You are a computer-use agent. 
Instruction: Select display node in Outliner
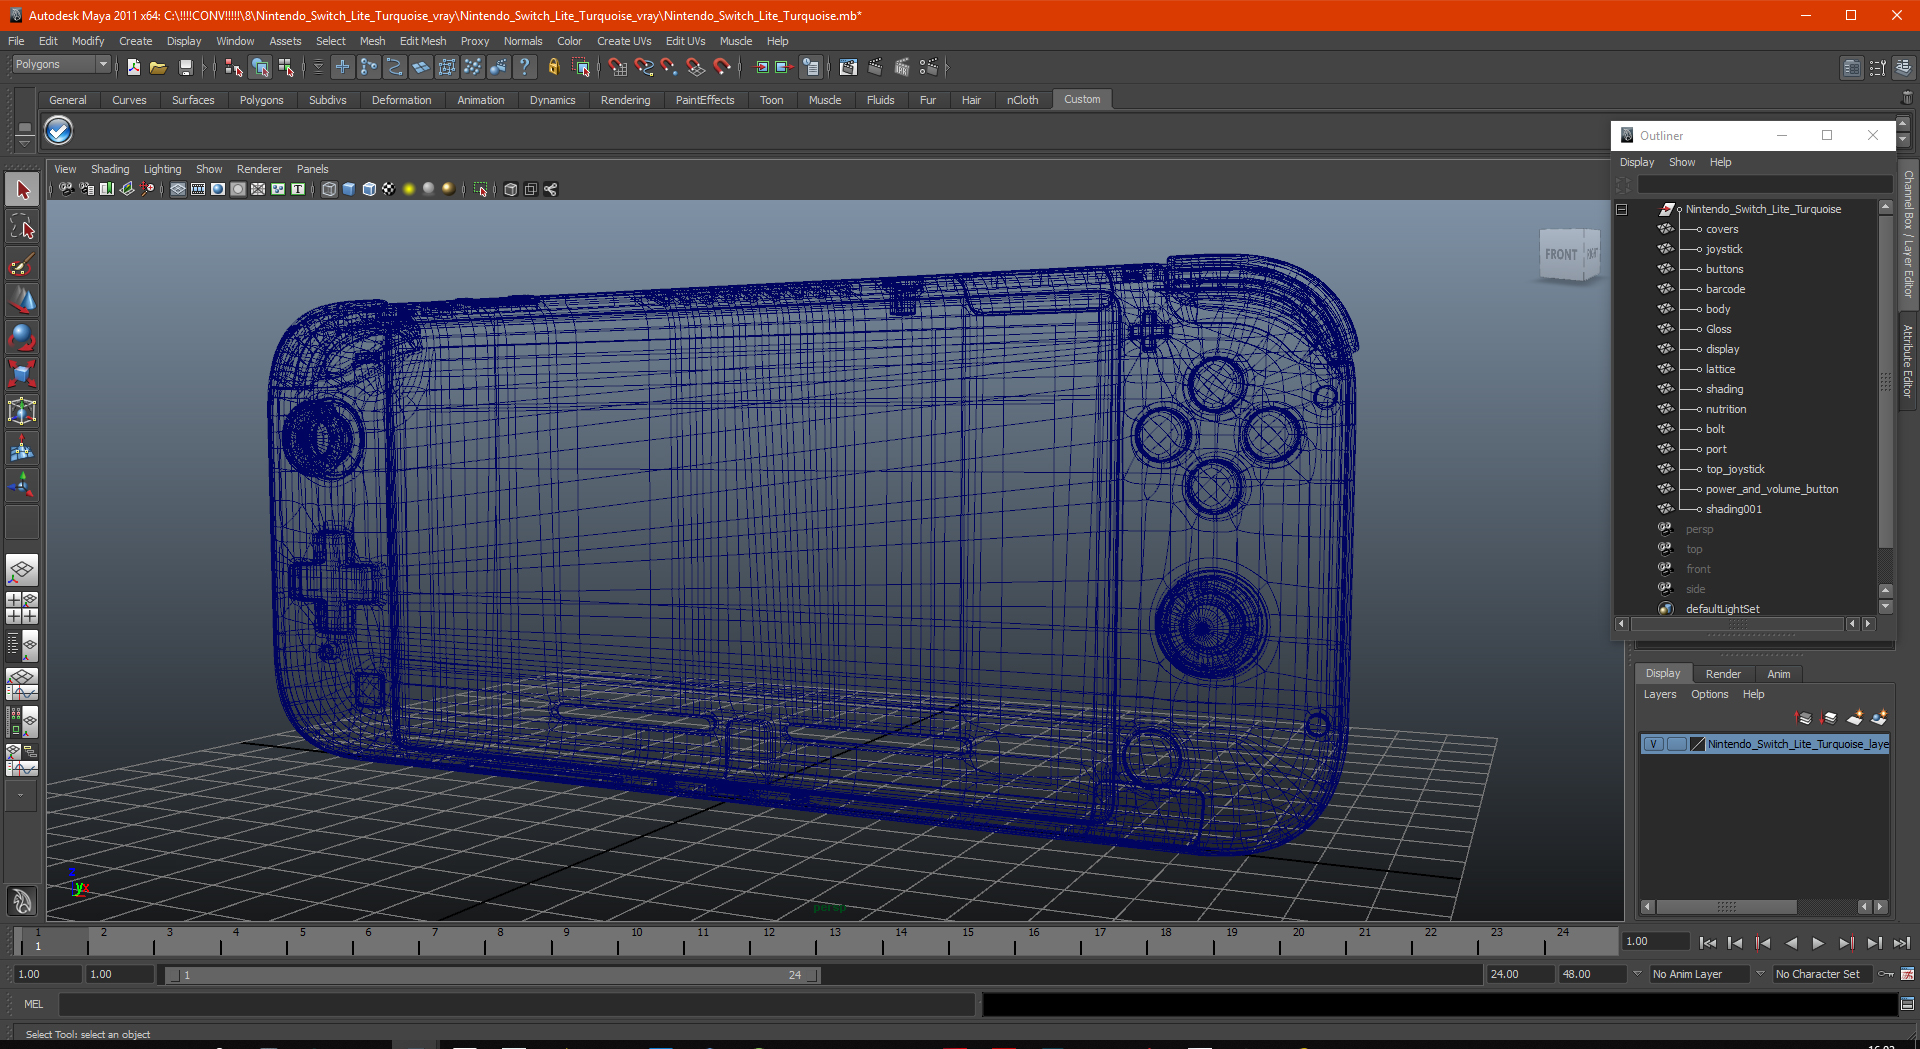[1722, 349]
